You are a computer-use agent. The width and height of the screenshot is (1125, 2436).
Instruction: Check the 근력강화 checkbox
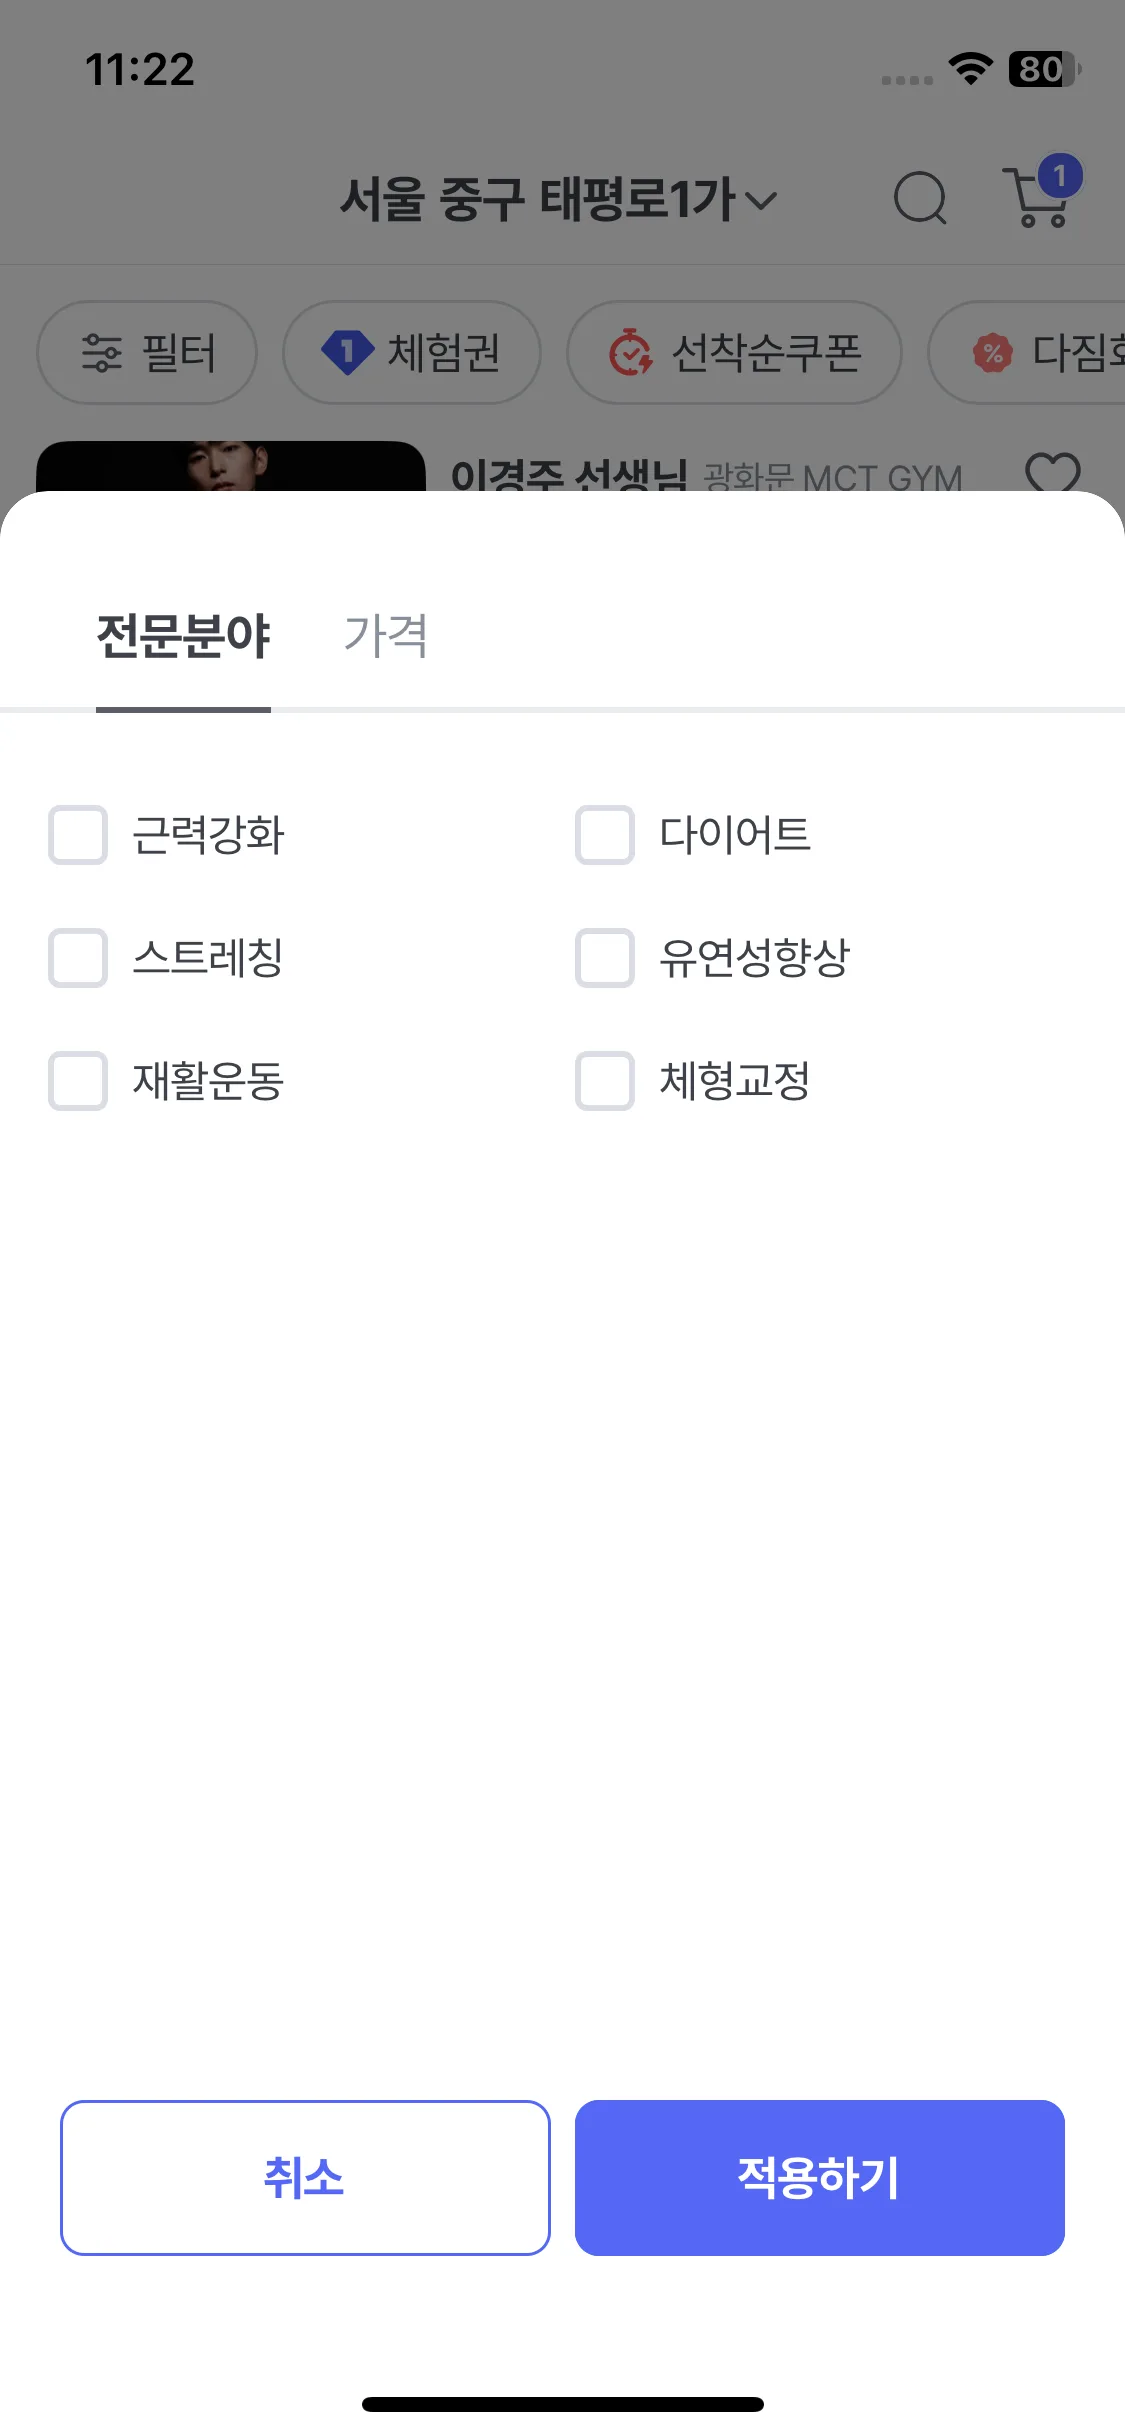coord(78,835)
